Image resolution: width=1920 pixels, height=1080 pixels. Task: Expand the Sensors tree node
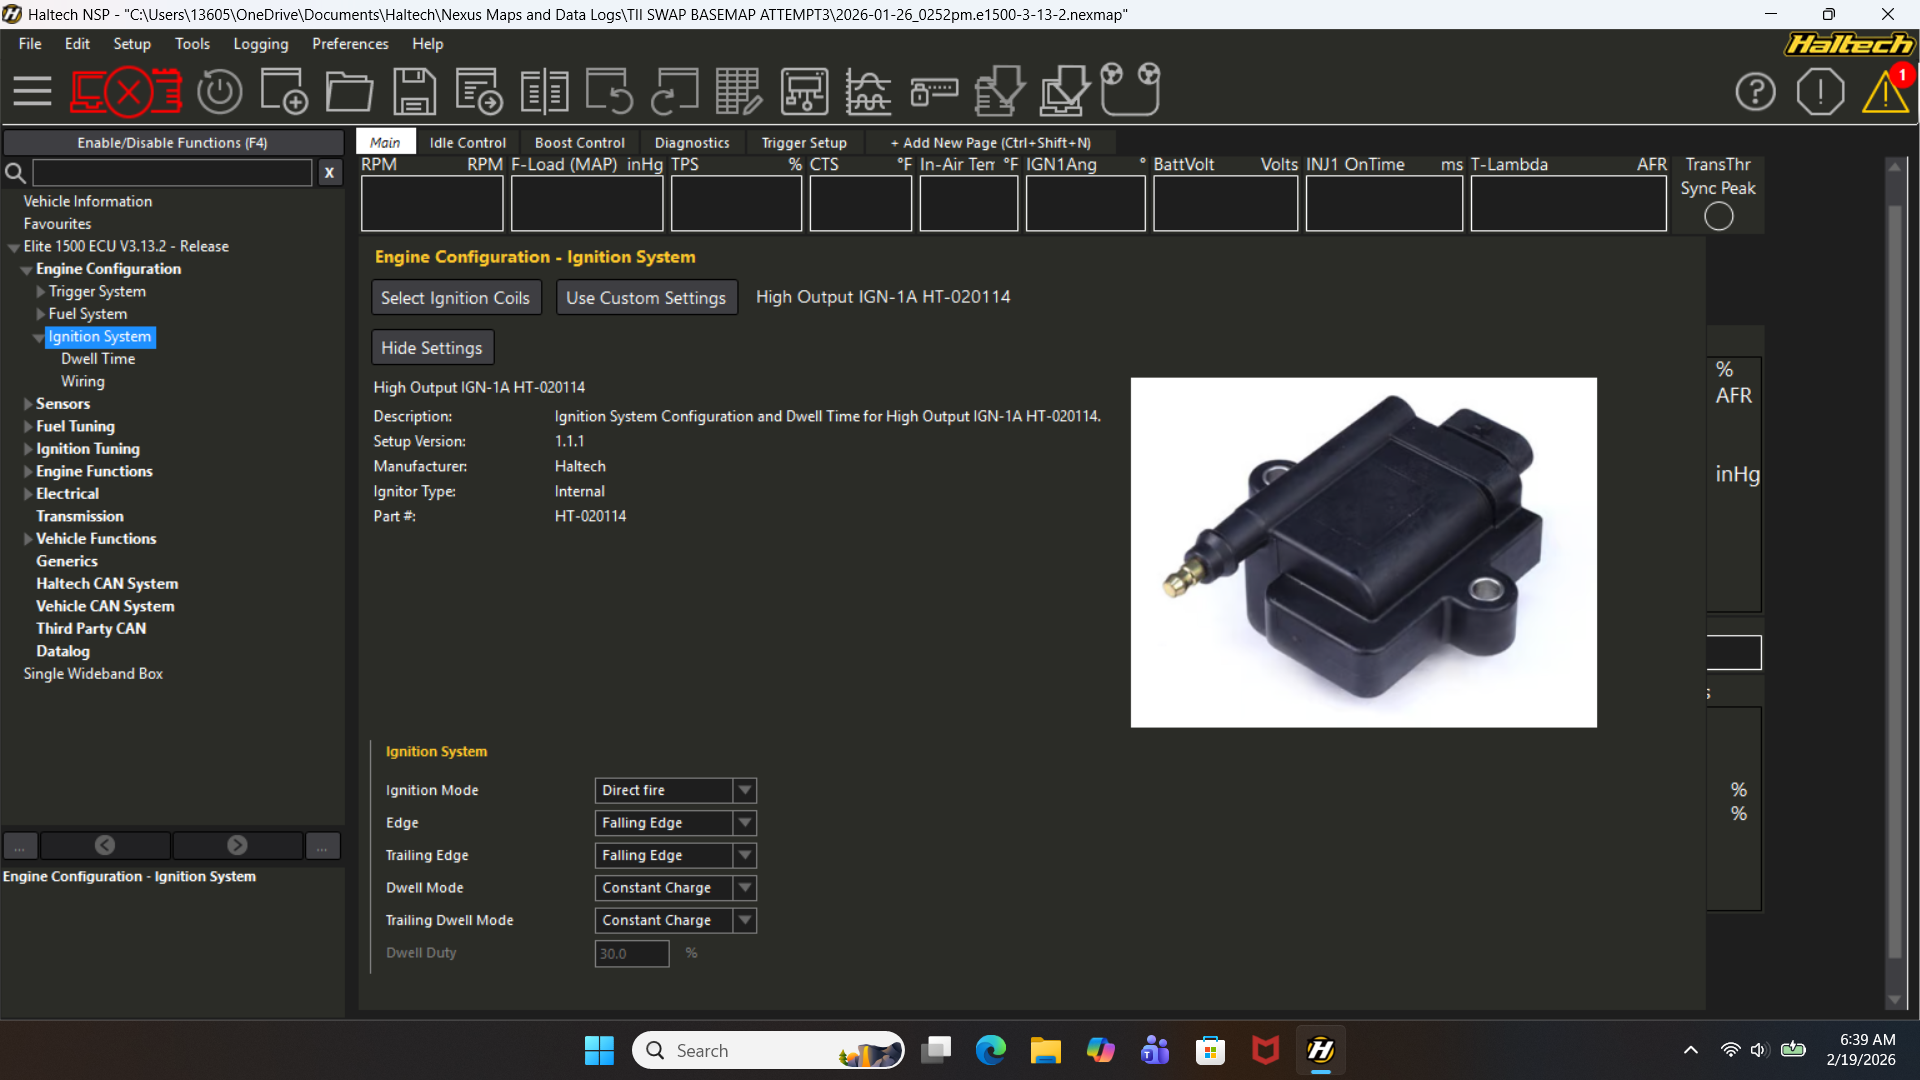[x=28, y=404]
